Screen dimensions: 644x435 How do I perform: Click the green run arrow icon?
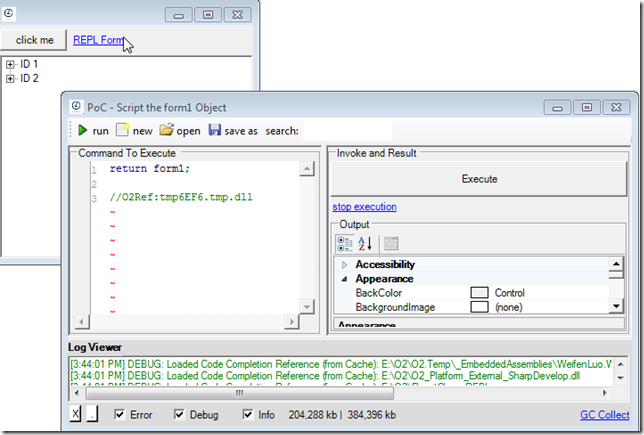click(x=83, y=130)
